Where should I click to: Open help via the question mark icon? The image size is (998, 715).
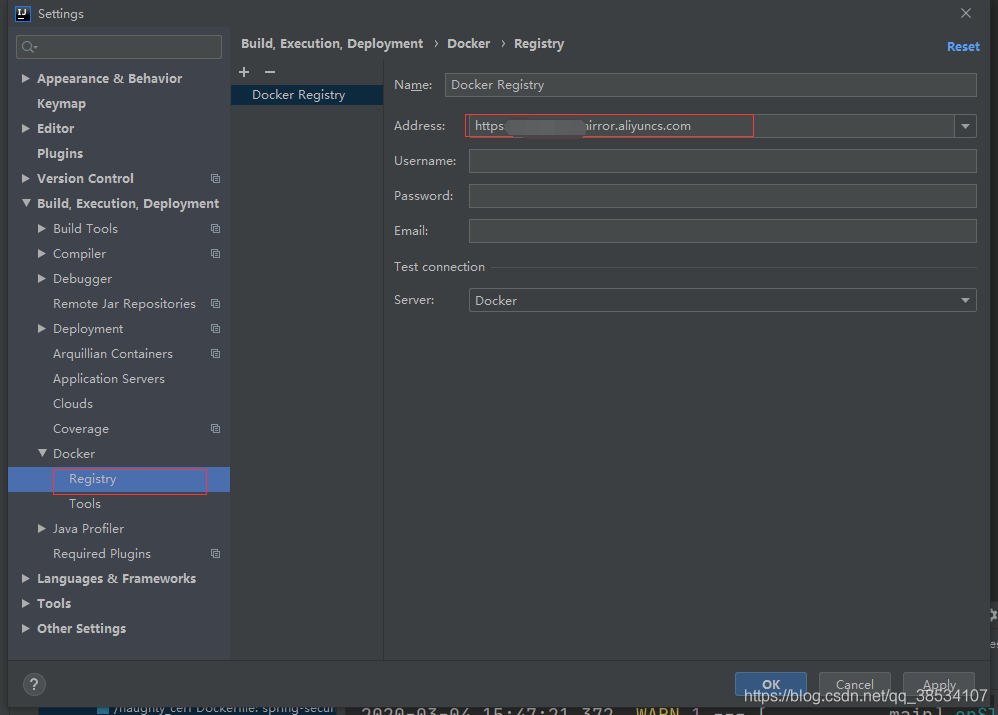(x=33, y=684)
